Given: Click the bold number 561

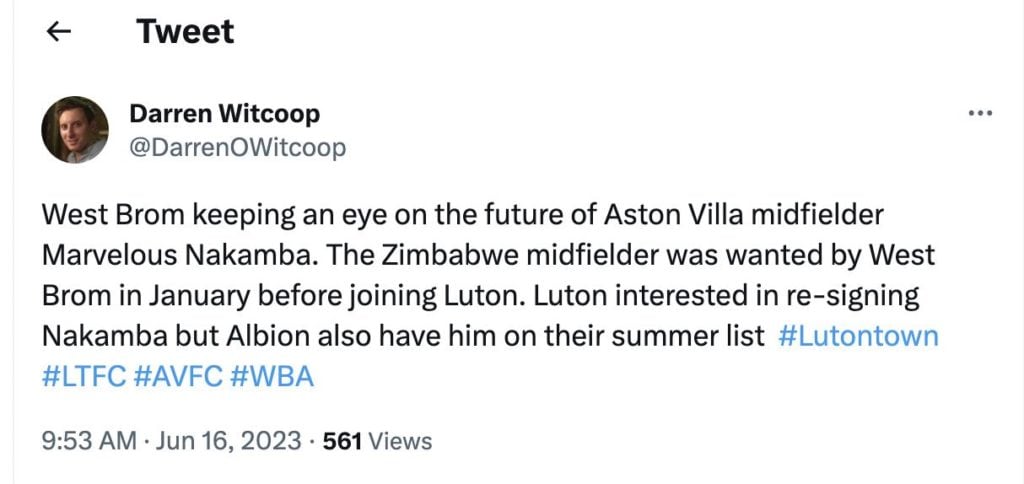Looking at the screenshot, I should click(342, 441).
